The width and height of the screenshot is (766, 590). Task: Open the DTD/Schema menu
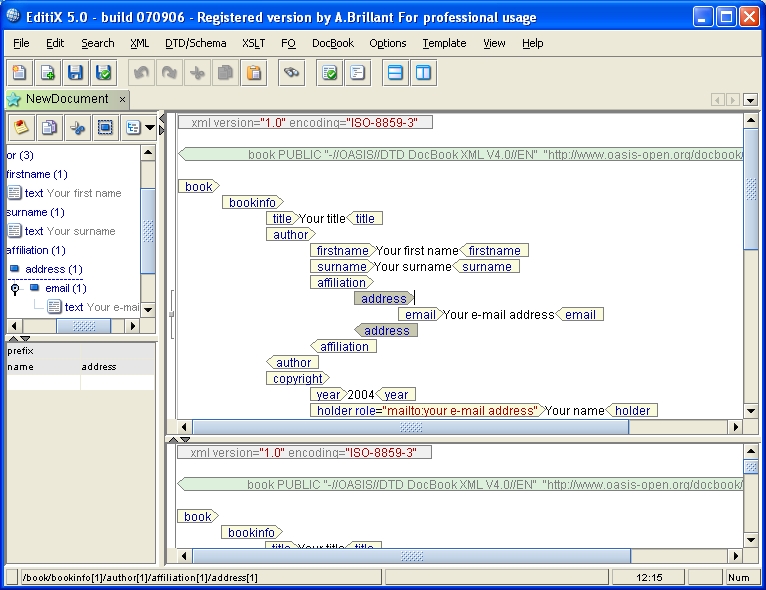pyautogui.click(x=195, y=43)
